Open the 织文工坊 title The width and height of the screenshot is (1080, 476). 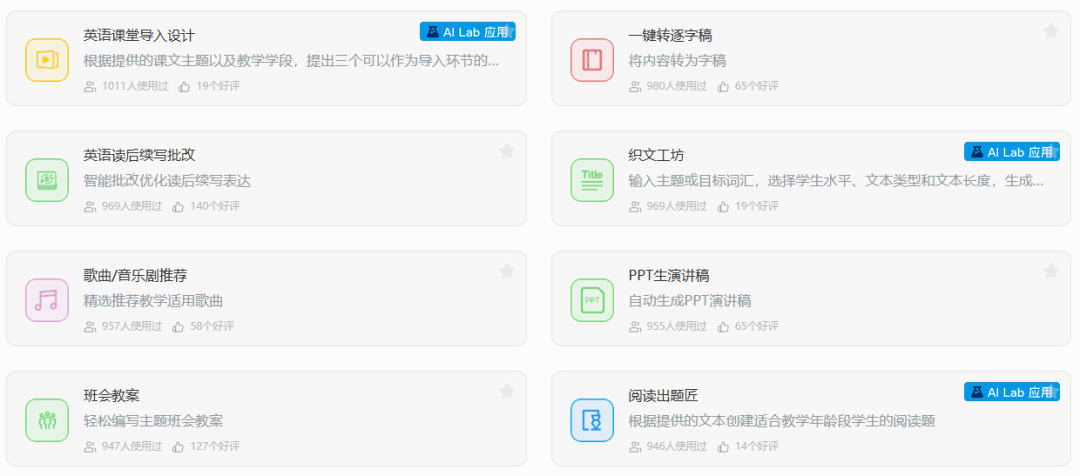656,155
